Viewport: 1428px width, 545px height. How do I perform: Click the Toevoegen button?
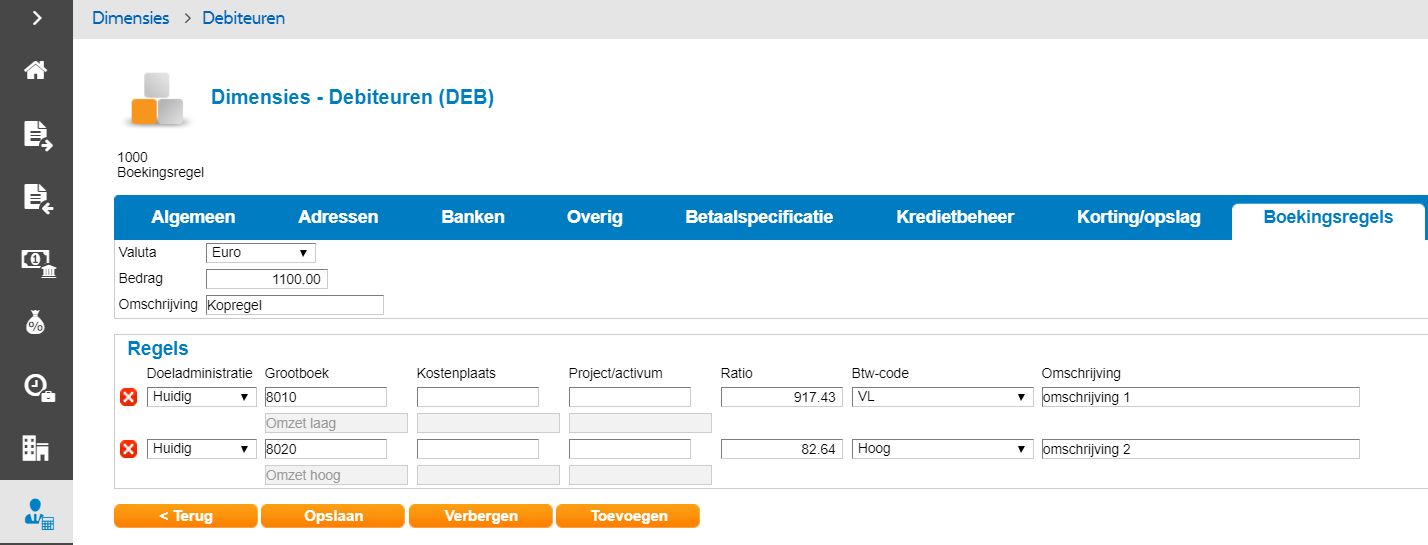click(x=628, y=516)
